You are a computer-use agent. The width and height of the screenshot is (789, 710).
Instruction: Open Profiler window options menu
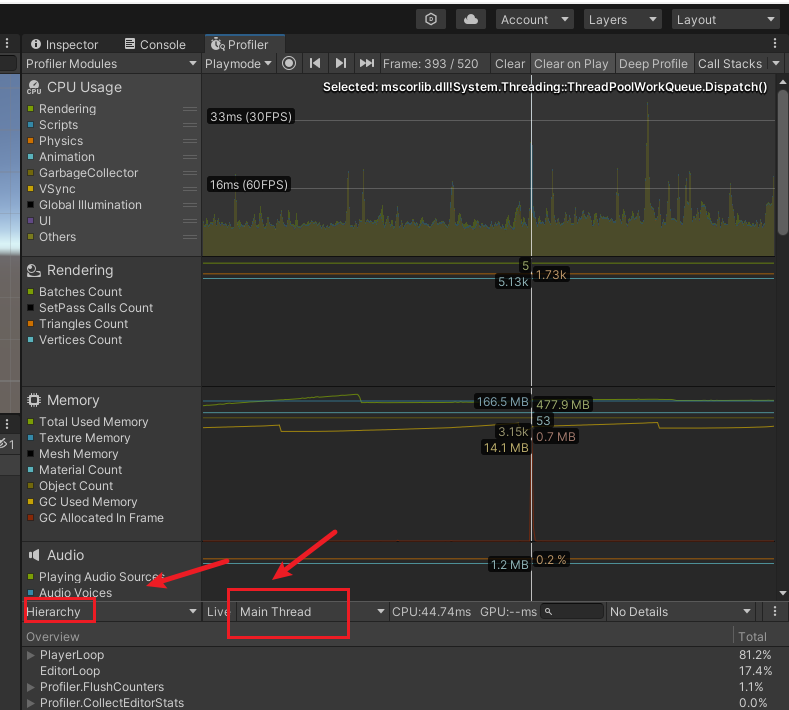pos(775,44)
